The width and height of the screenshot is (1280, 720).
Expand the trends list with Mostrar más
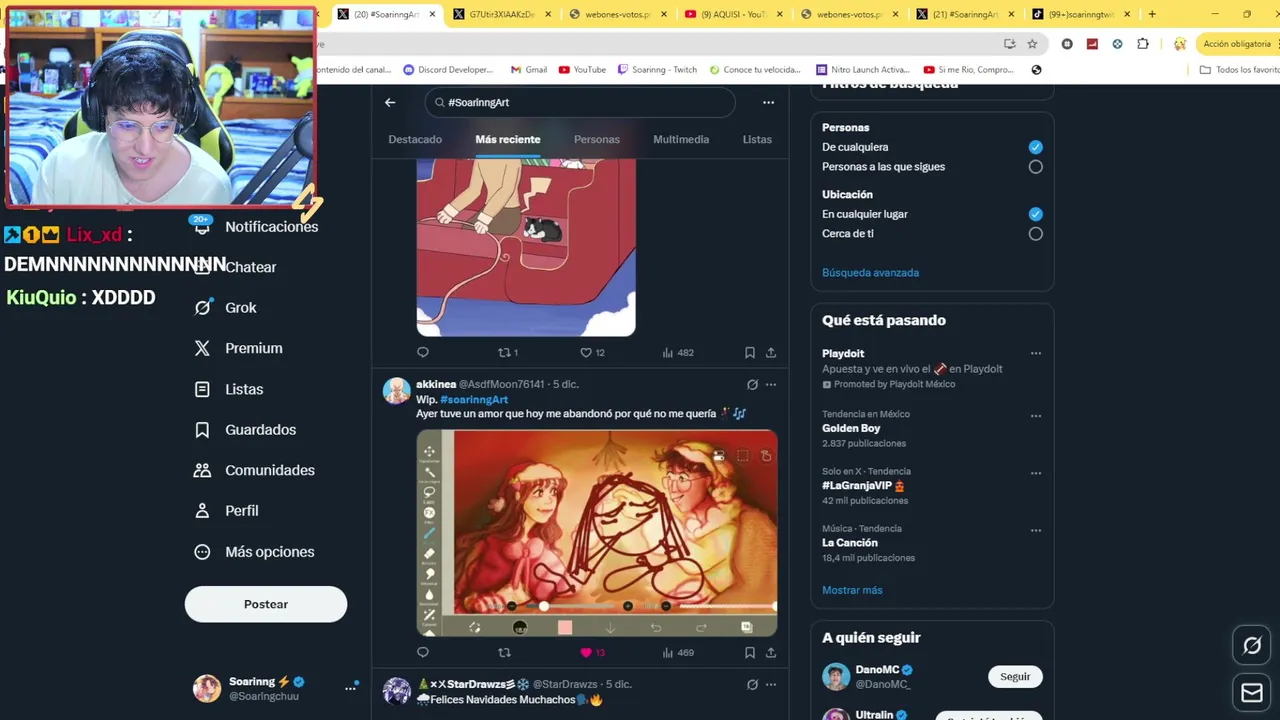click(852, 590)
